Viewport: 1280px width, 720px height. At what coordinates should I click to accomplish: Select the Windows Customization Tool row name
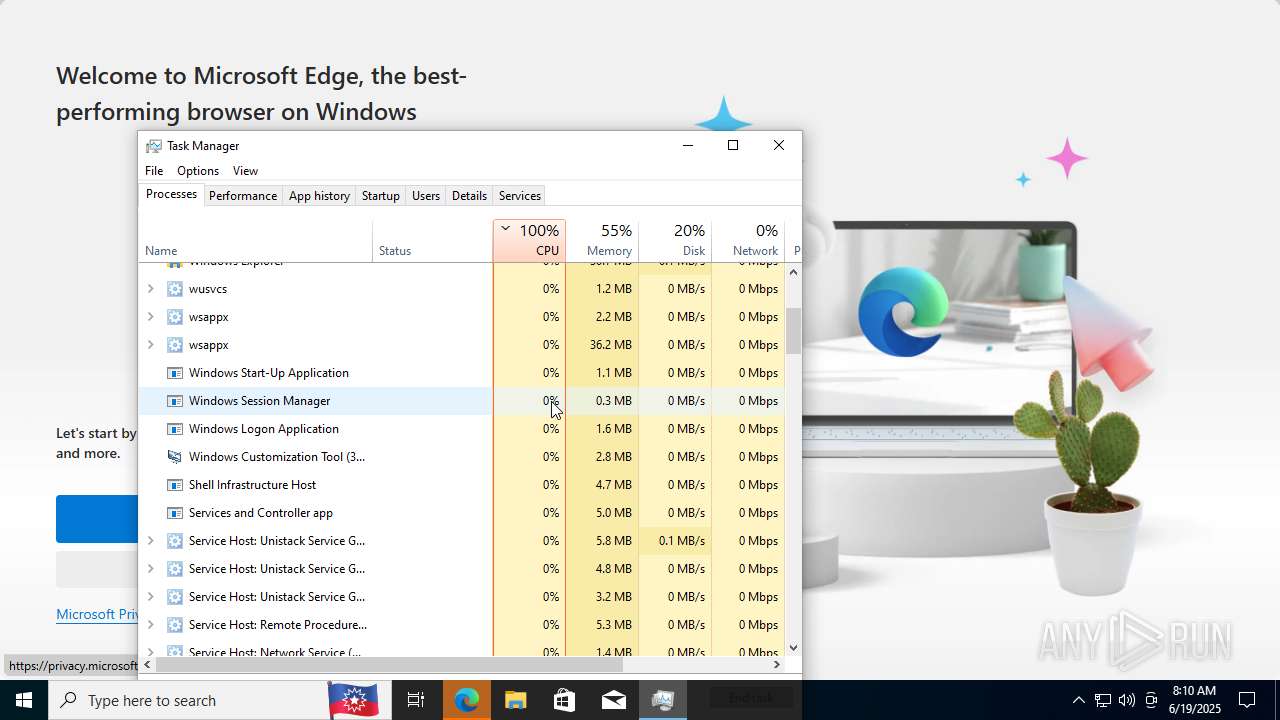click(277, 457)
